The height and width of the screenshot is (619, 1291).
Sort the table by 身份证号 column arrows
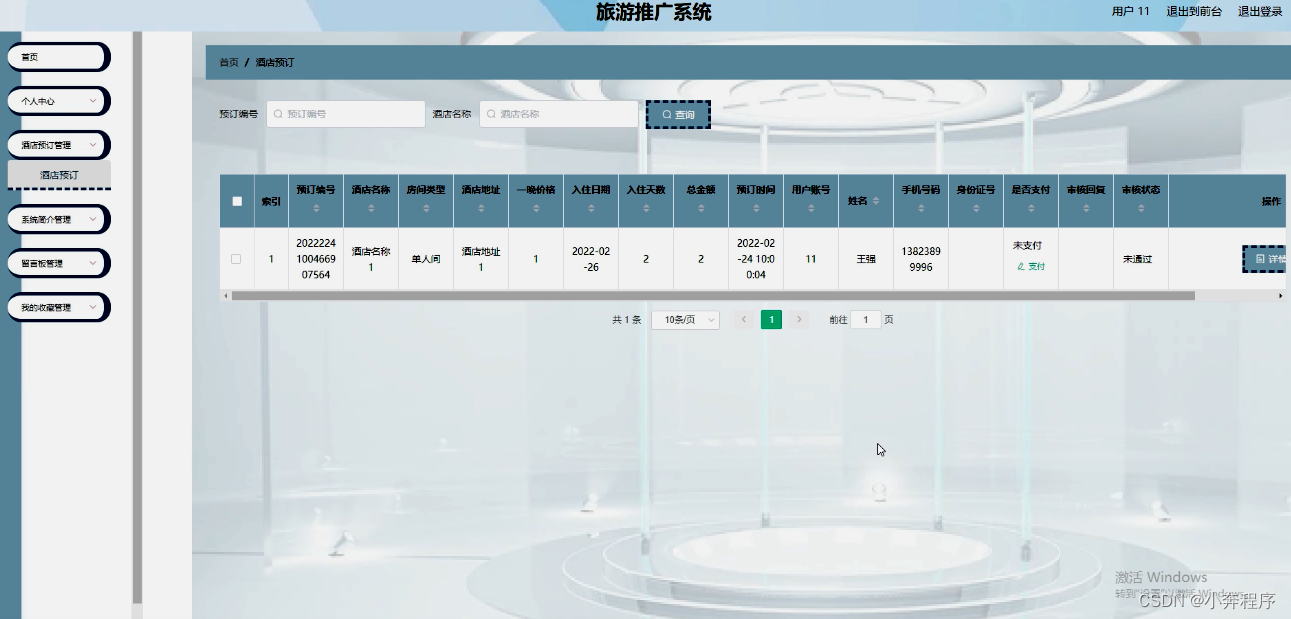[976, 208]
